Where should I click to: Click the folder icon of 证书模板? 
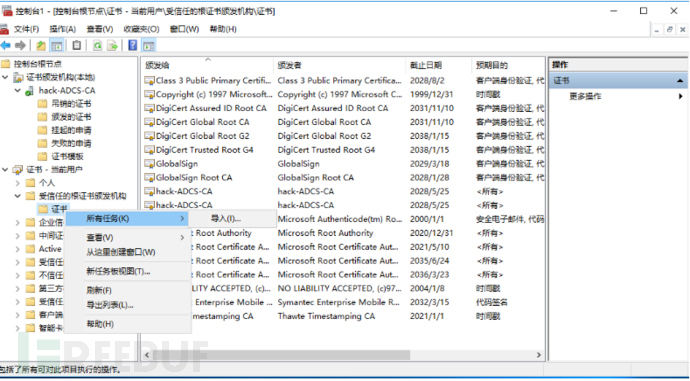tap(42, 156)
